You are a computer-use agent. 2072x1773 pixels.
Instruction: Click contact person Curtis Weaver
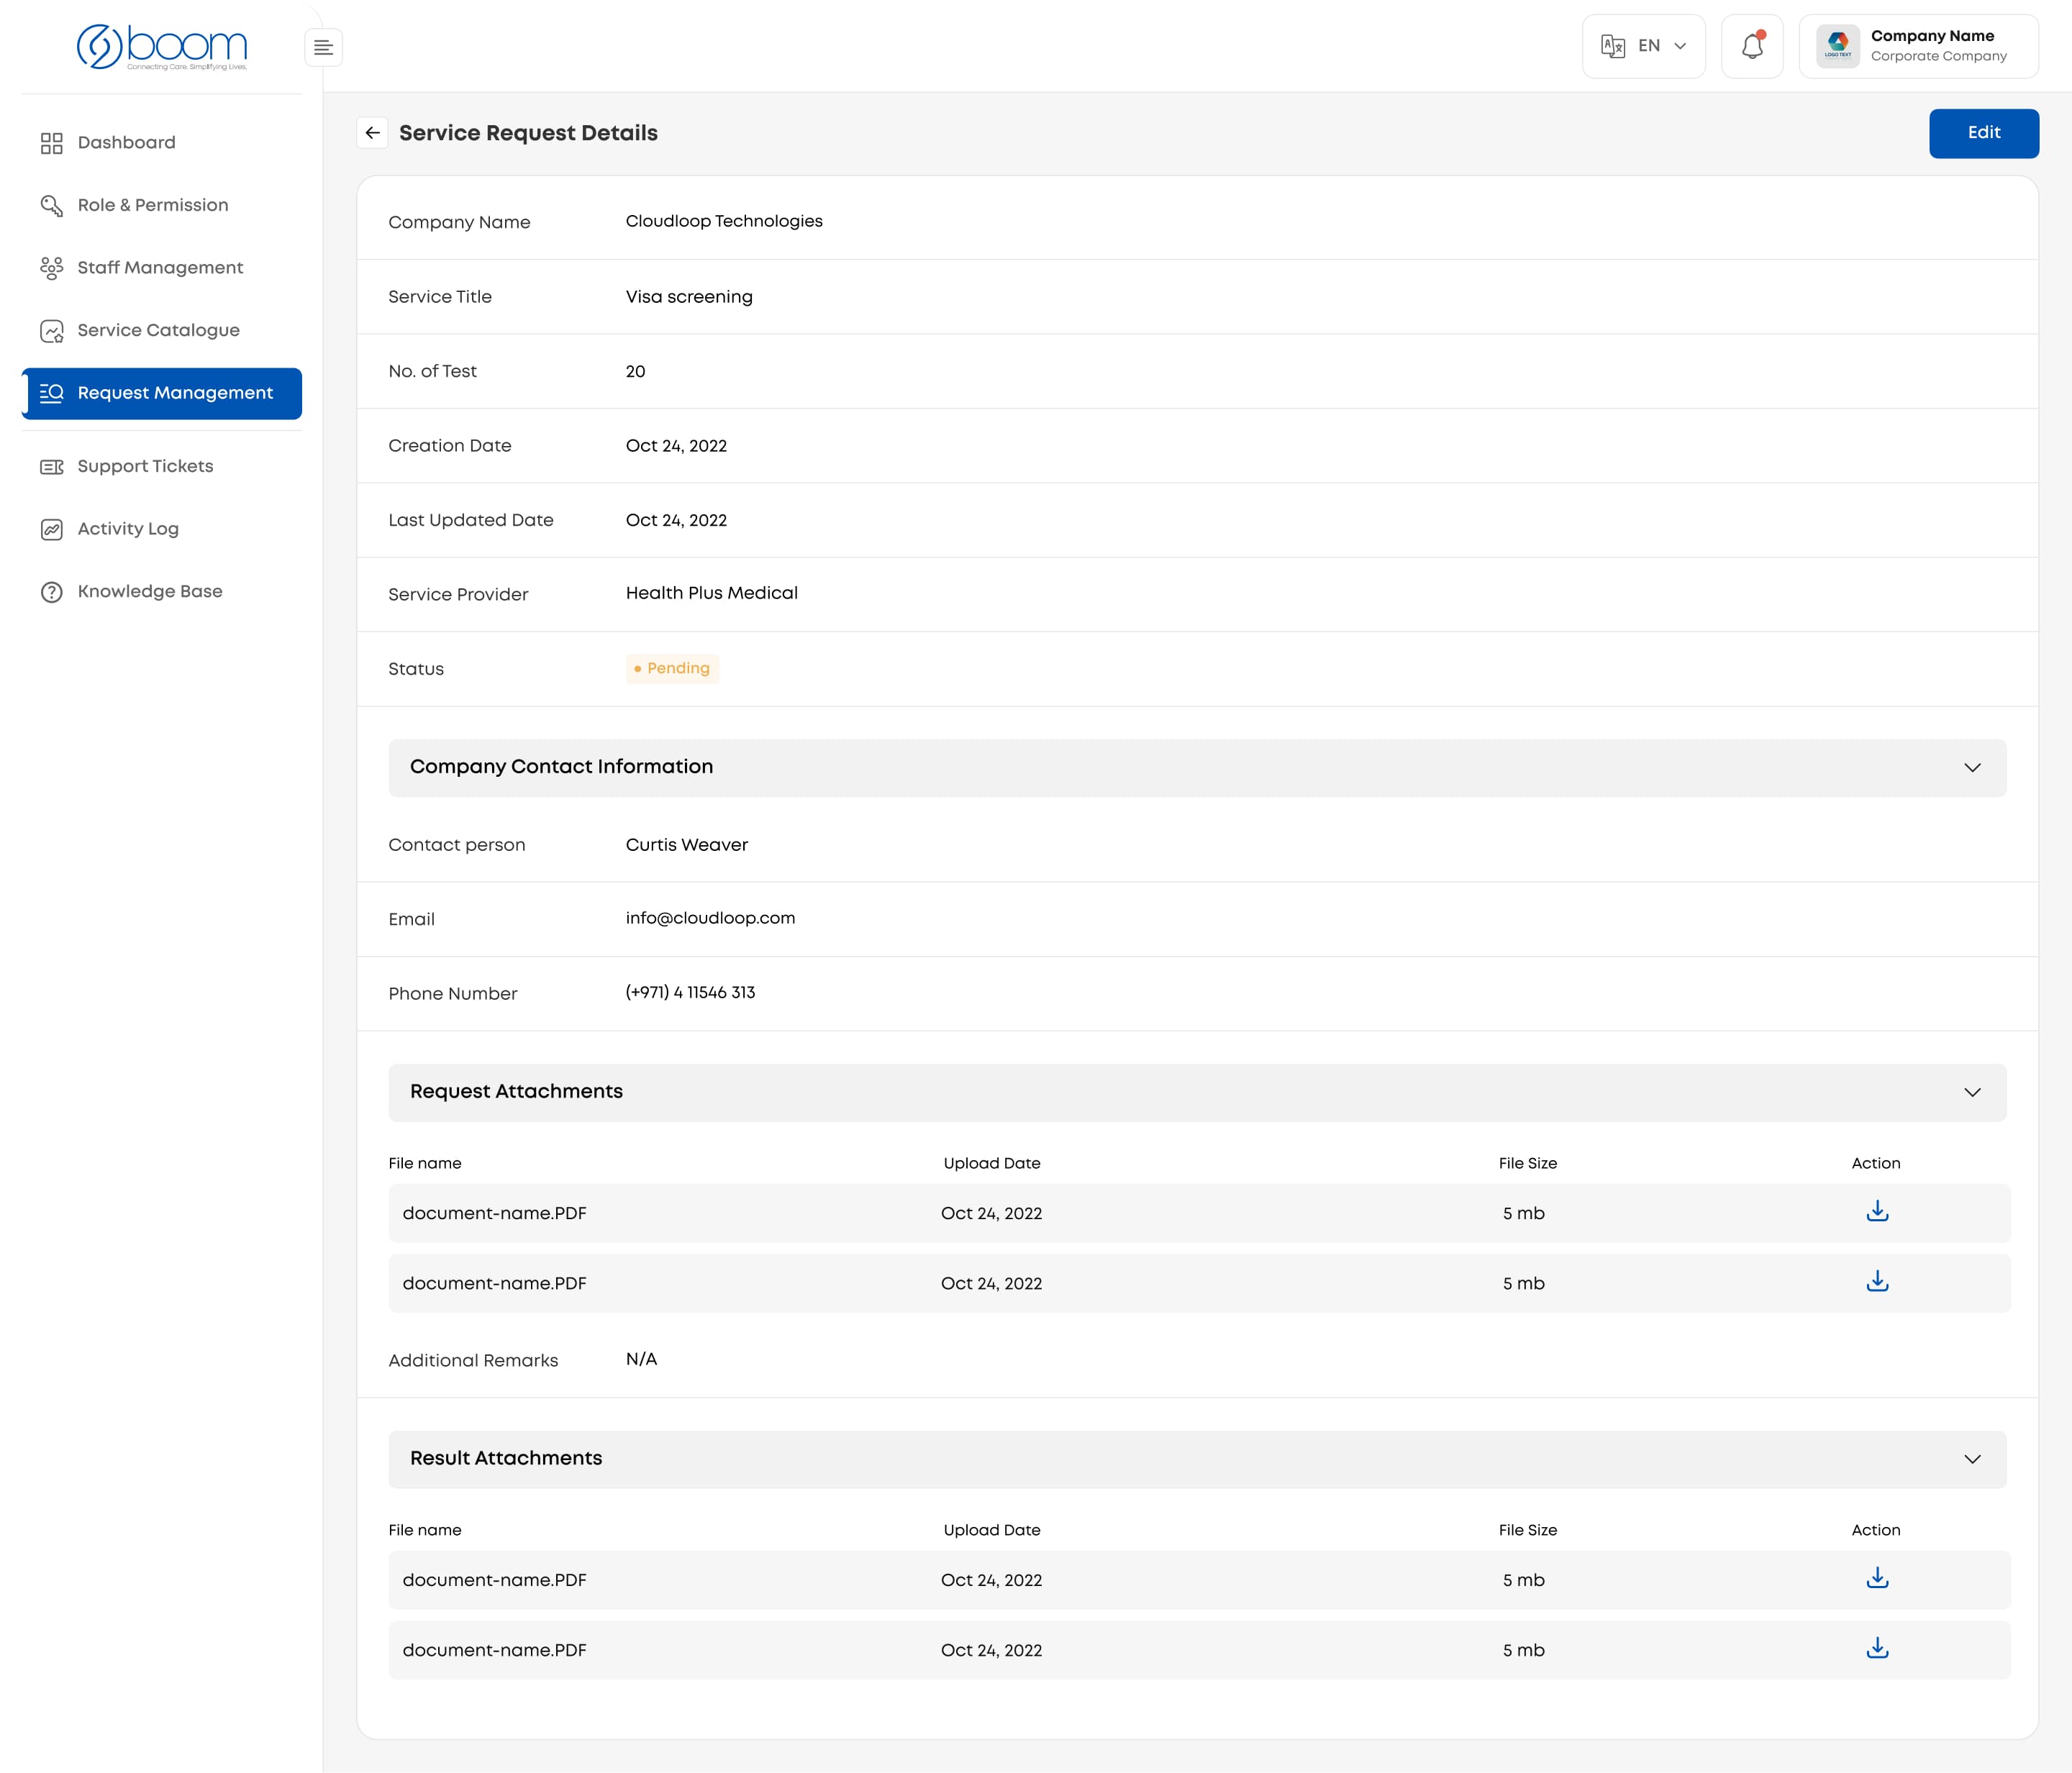pyautogui.click(x=686, y=845)
